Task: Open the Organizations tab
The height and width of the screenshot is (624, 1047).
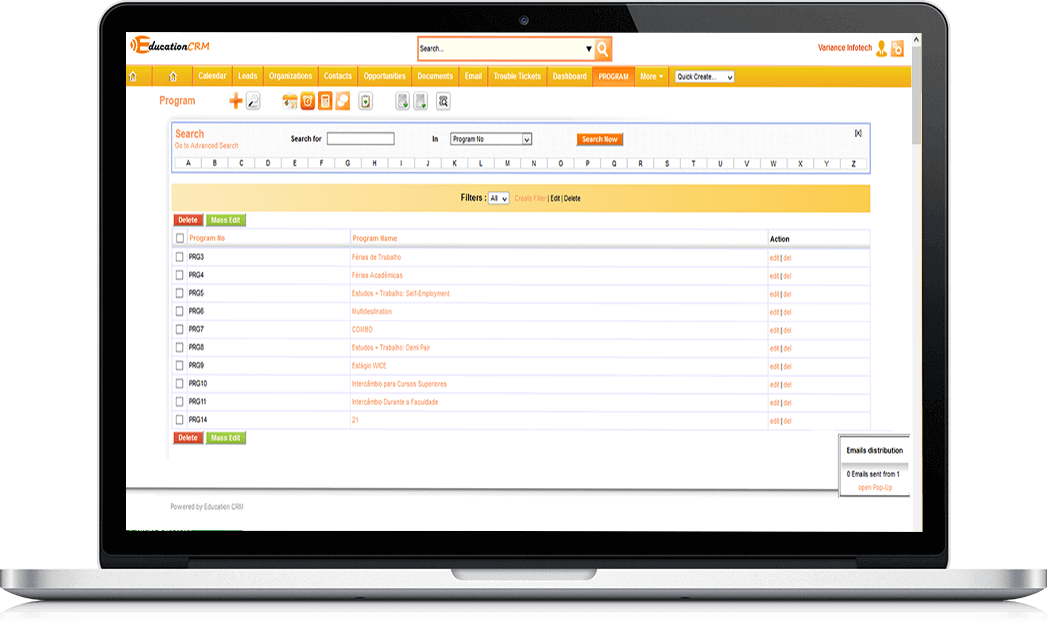Action: (290, 76)
